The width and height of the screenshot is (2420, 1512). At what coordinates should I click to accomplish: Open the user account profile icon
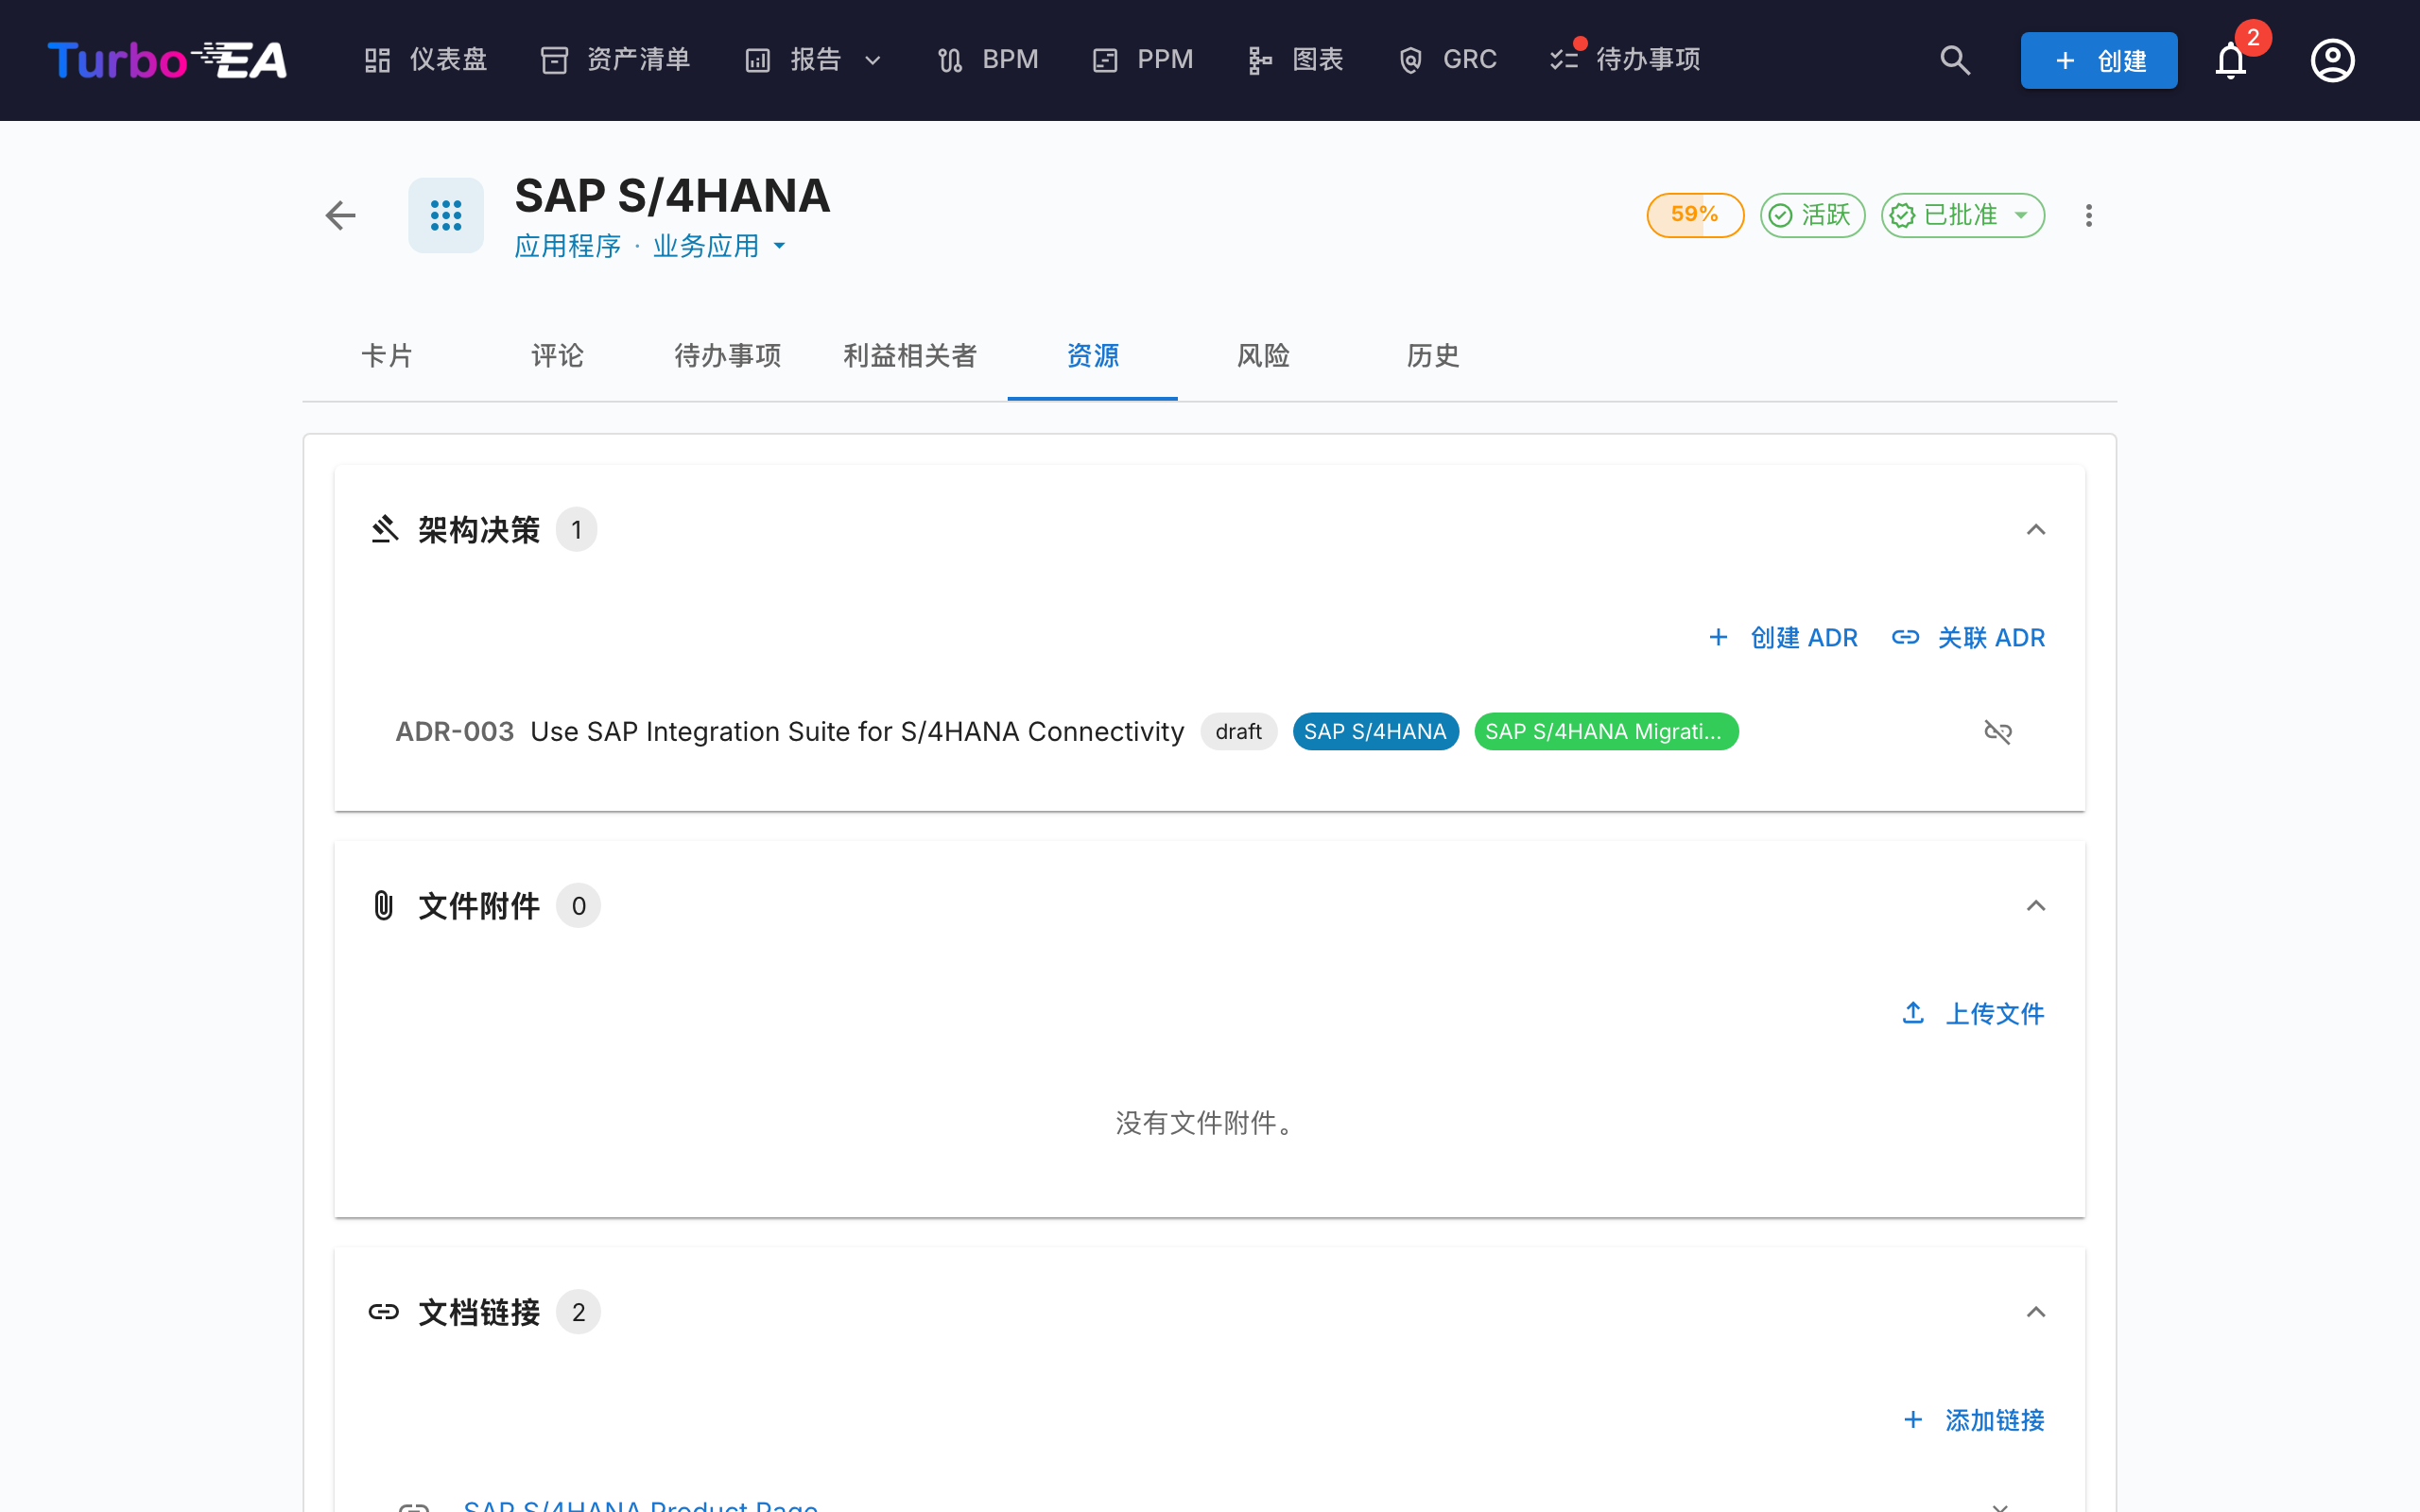[x=2332, y=60]
